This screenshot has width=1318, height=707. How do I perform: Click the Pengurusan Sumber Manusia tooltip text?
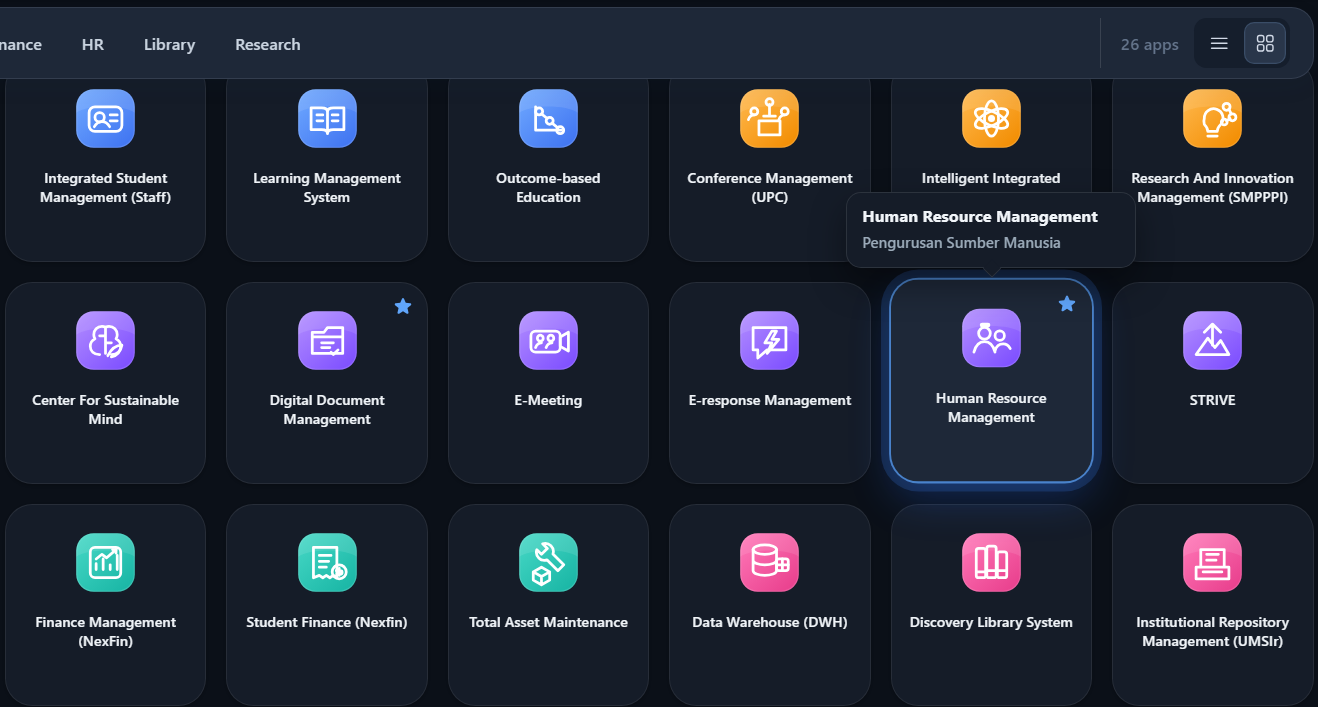(961, 243)
